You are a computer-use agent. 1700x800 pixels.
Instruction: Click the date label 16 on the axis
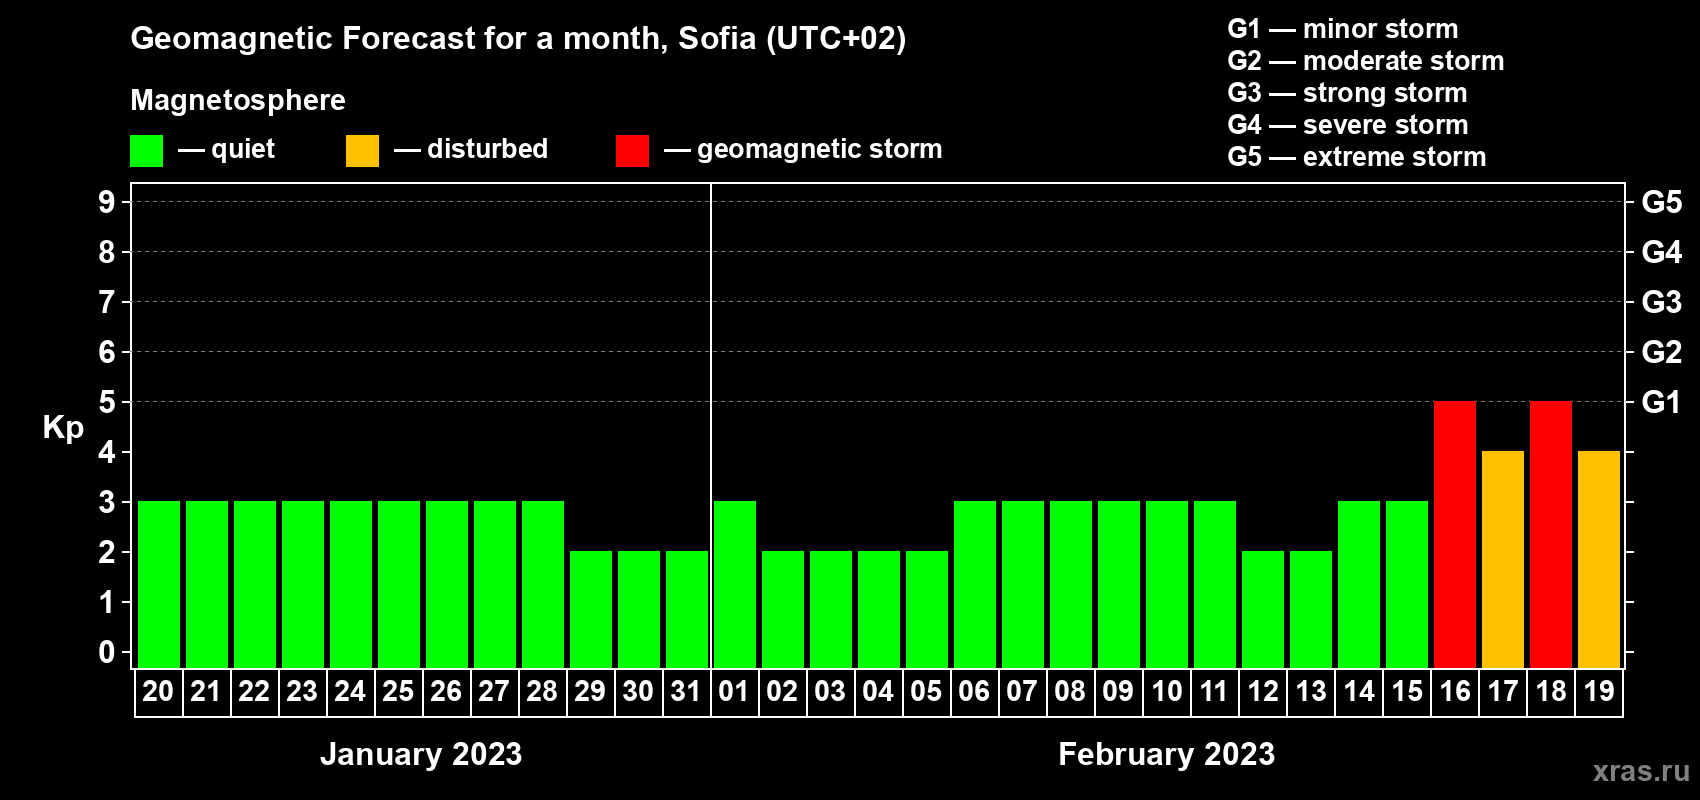tap(1455, 692)
